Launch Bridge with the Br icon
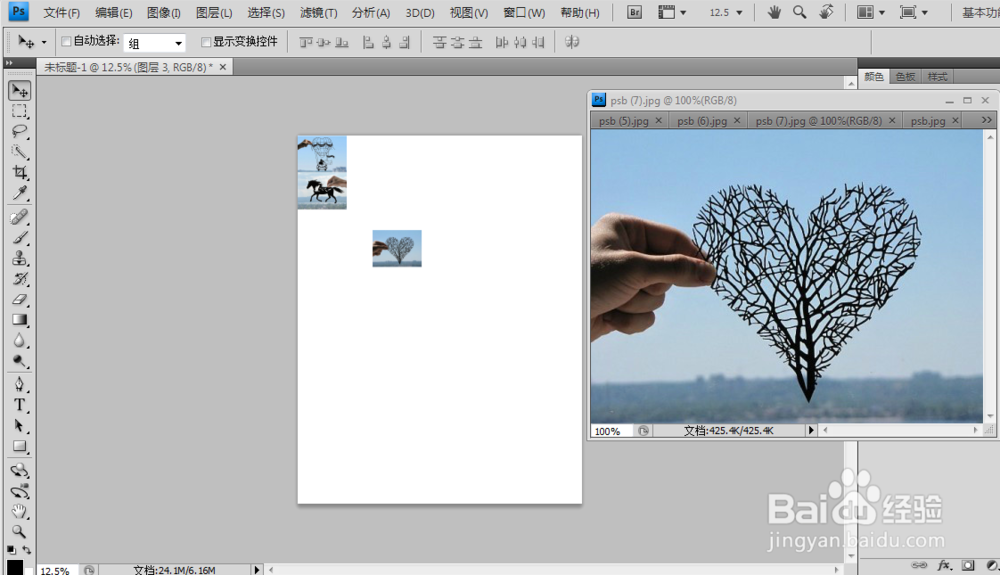 point(634,12)
